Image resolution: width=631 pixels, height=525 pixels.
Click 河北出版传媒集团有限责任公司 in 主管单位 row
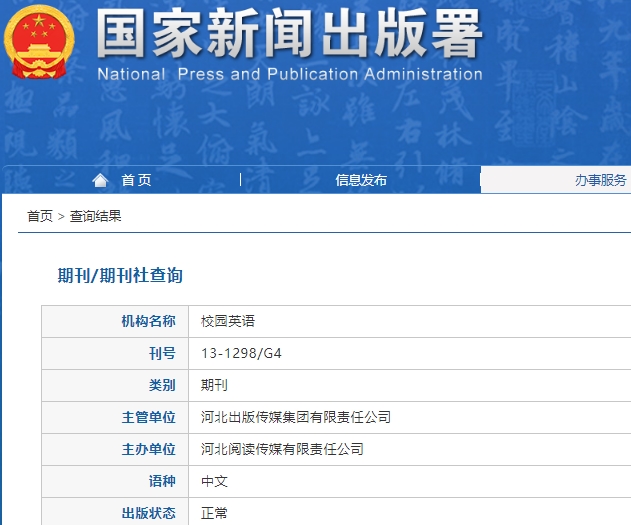[x=296, y=417]
